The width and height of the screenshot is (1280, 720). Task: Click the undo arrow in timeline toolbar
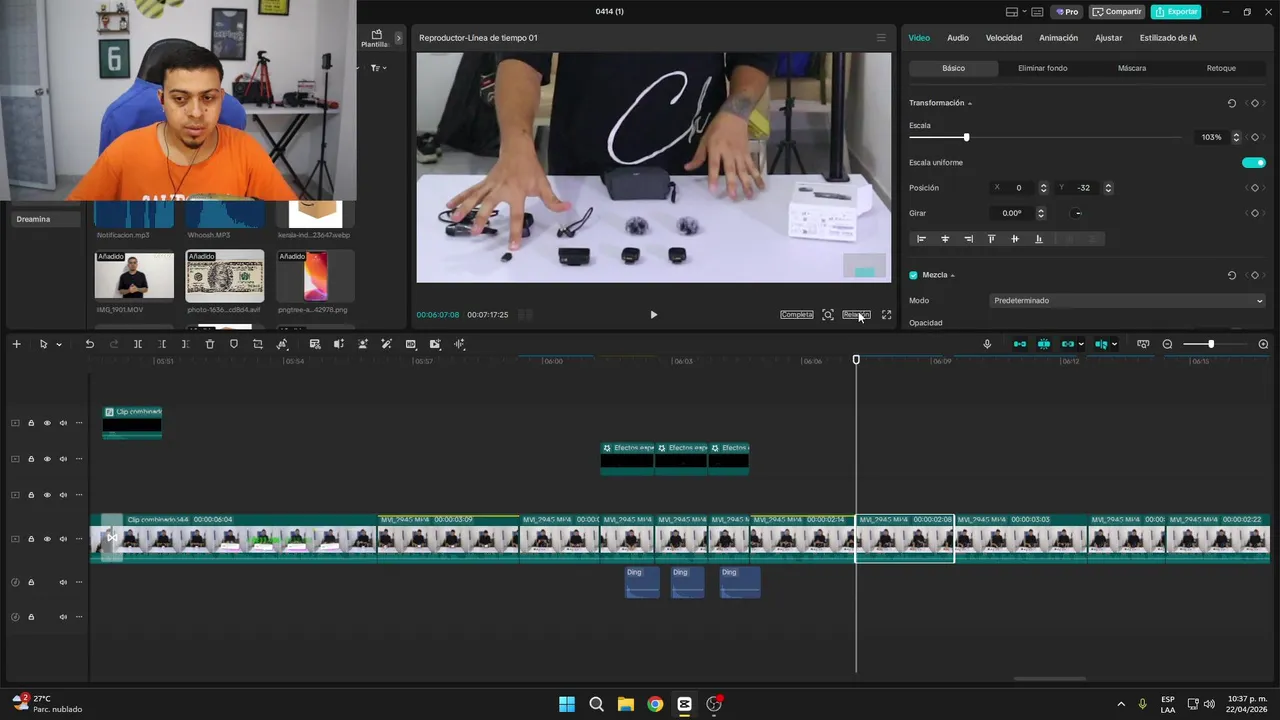[x=89, y=344]
